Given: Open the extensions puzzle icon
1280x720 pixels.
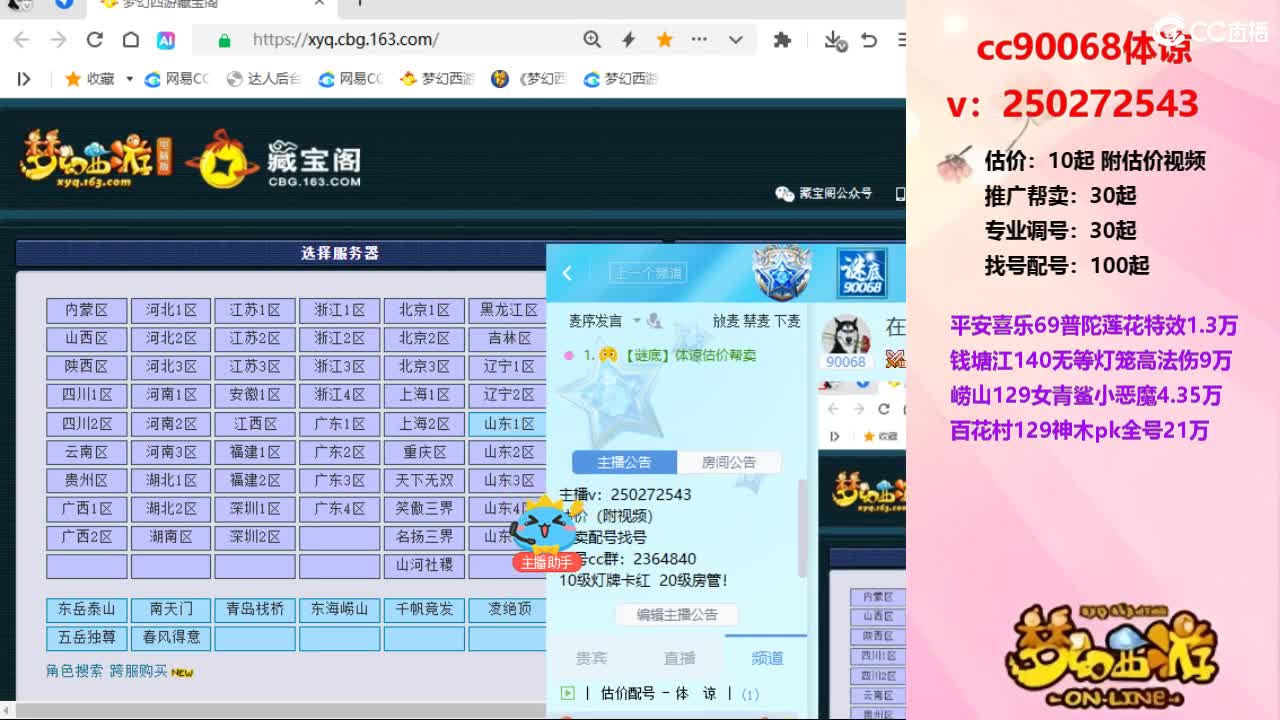Looking at the screenshot, I should (x=783, y=40).
